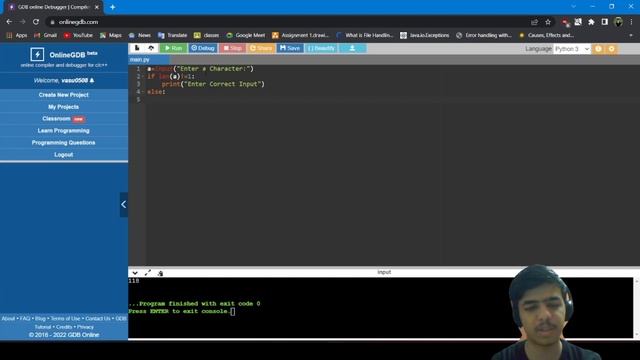Screen dimensions: 640x360
Task: Open the Java.io.Exceptions bookmark
Action: [424, 36]
